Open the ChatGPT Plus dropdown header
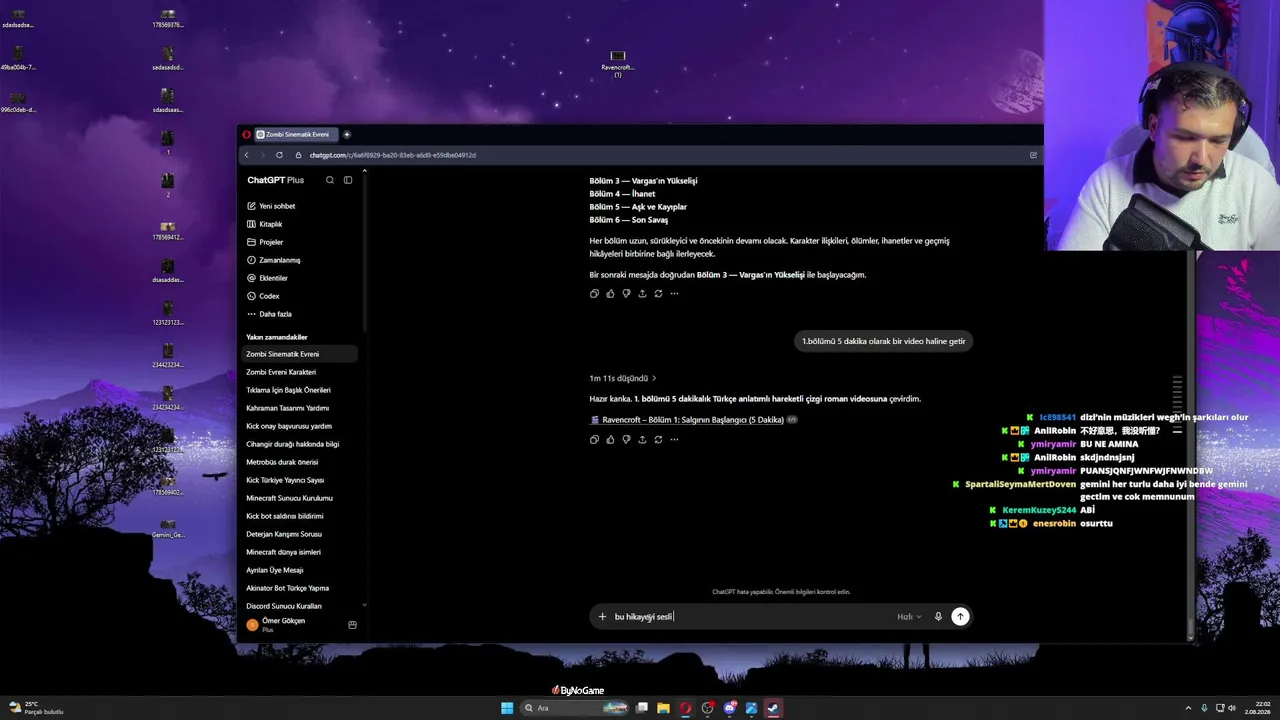 276,180
